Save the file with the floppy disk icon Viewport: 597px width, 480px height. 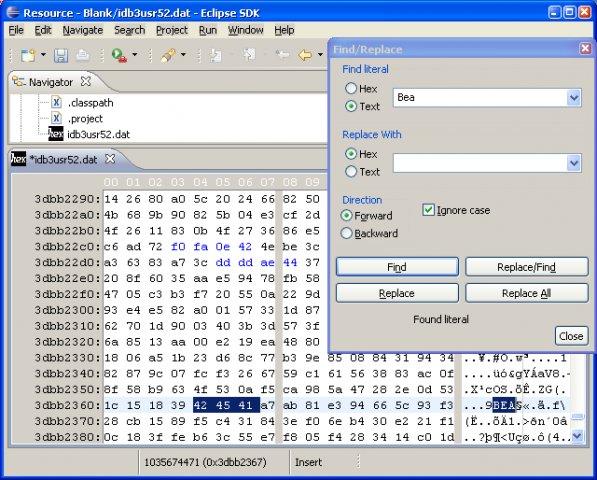pos(61,56)
